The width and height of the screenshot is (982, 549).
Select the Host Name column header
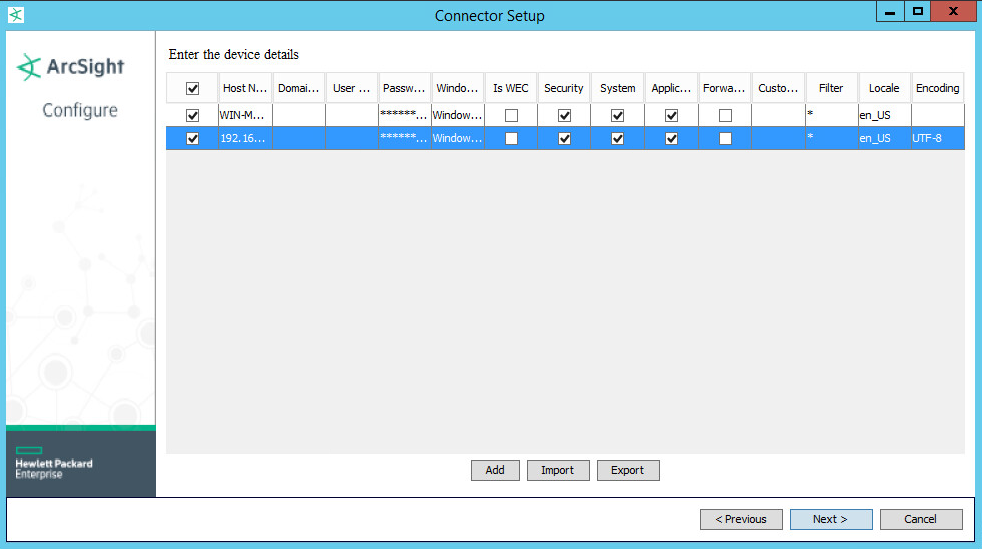click(x=245, y=88)
